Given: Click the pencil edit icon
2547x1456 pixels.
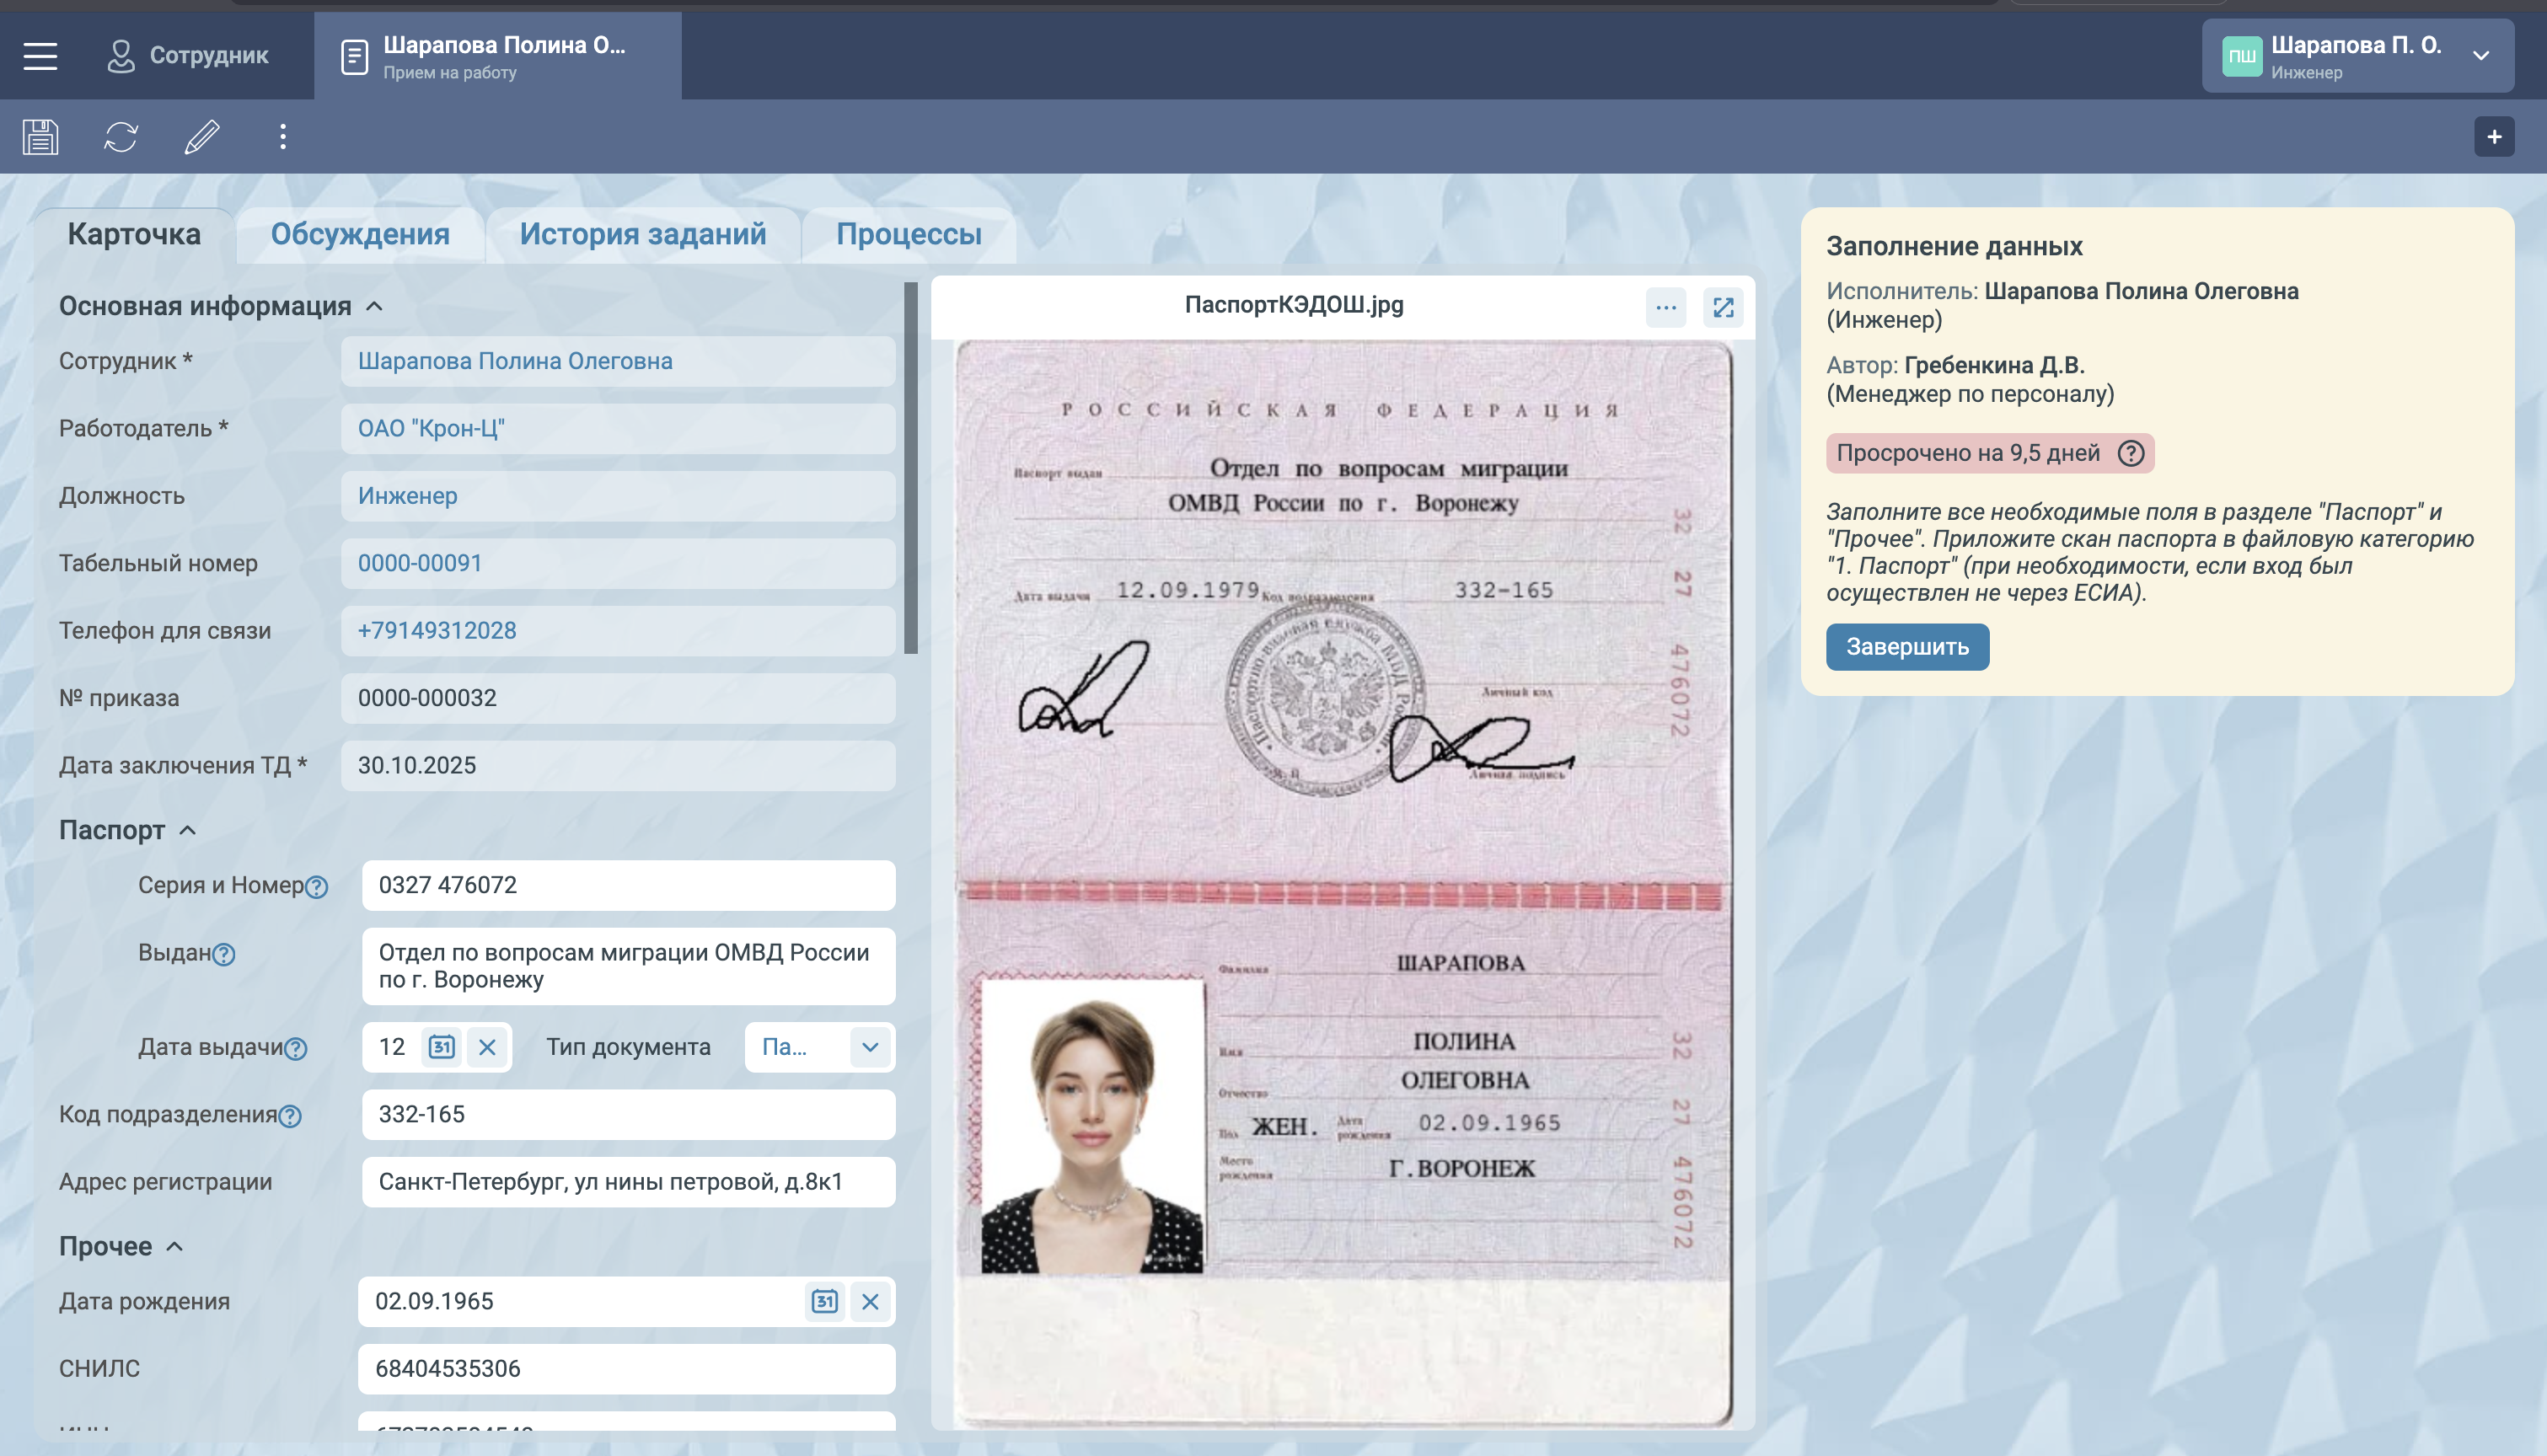Looking at the screenshot, I should [202, 137].
